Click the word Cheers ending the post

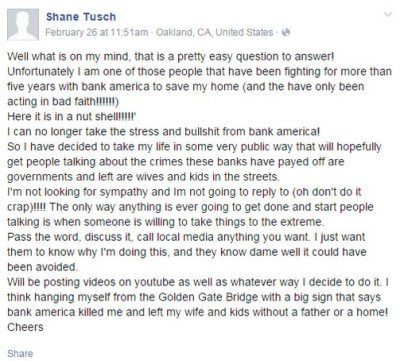(25, 327)
